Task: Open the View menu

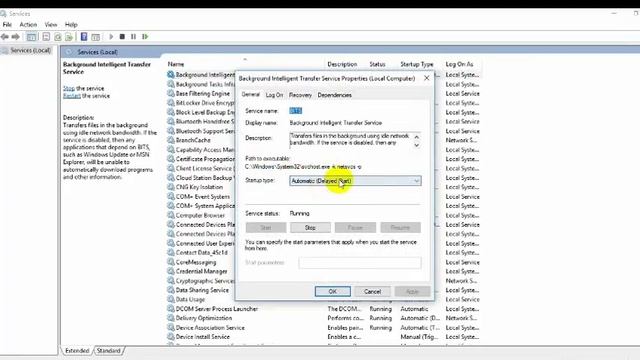Action: [51, 24]
